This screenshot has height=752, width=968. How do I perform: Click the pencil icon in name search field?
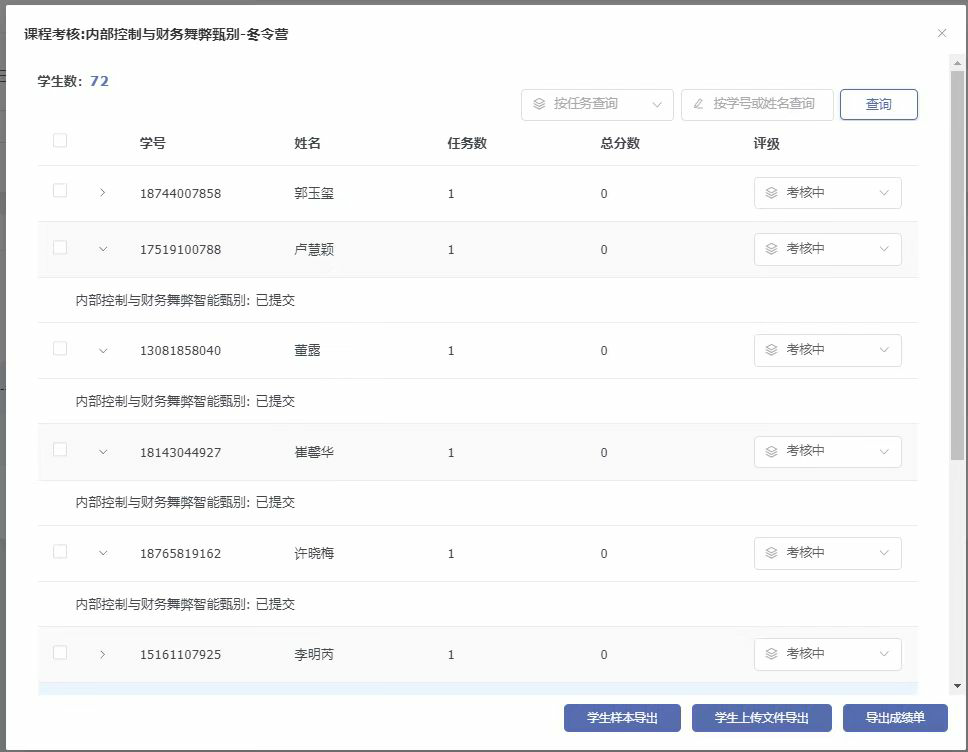coord(698,104)
